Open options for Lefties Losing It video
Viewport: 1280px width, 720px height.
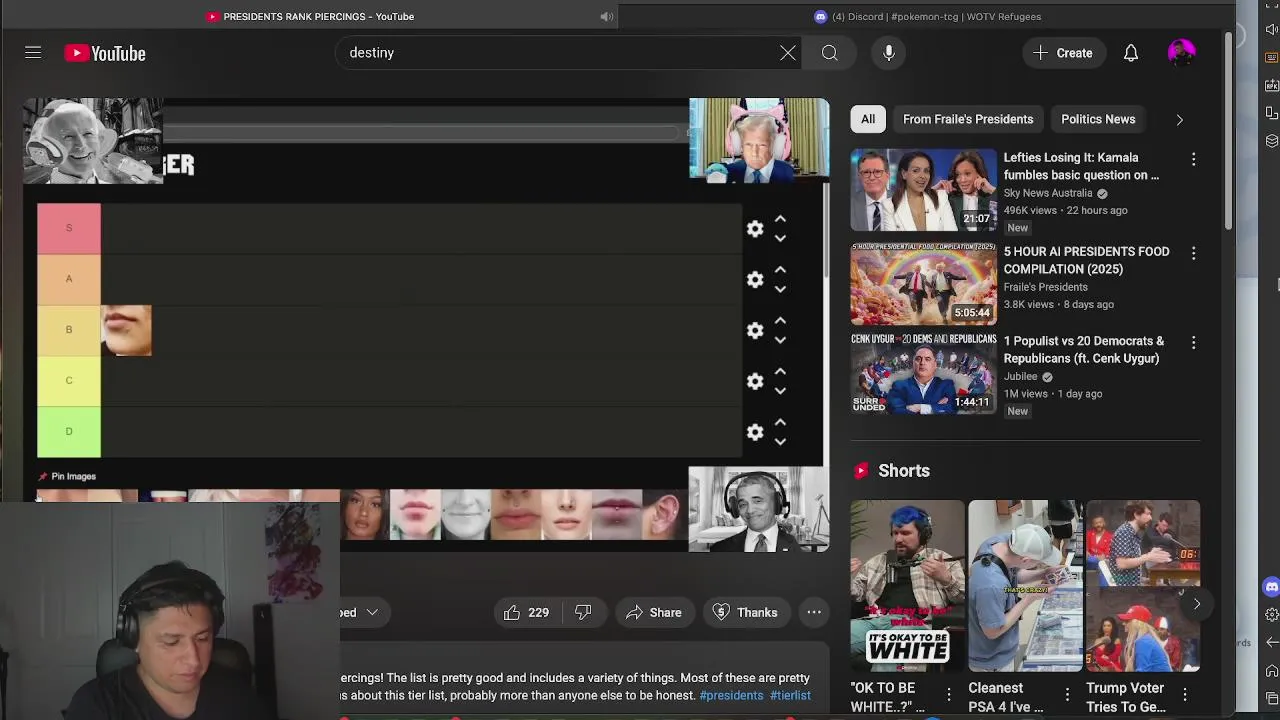[x=1193, y=160]
